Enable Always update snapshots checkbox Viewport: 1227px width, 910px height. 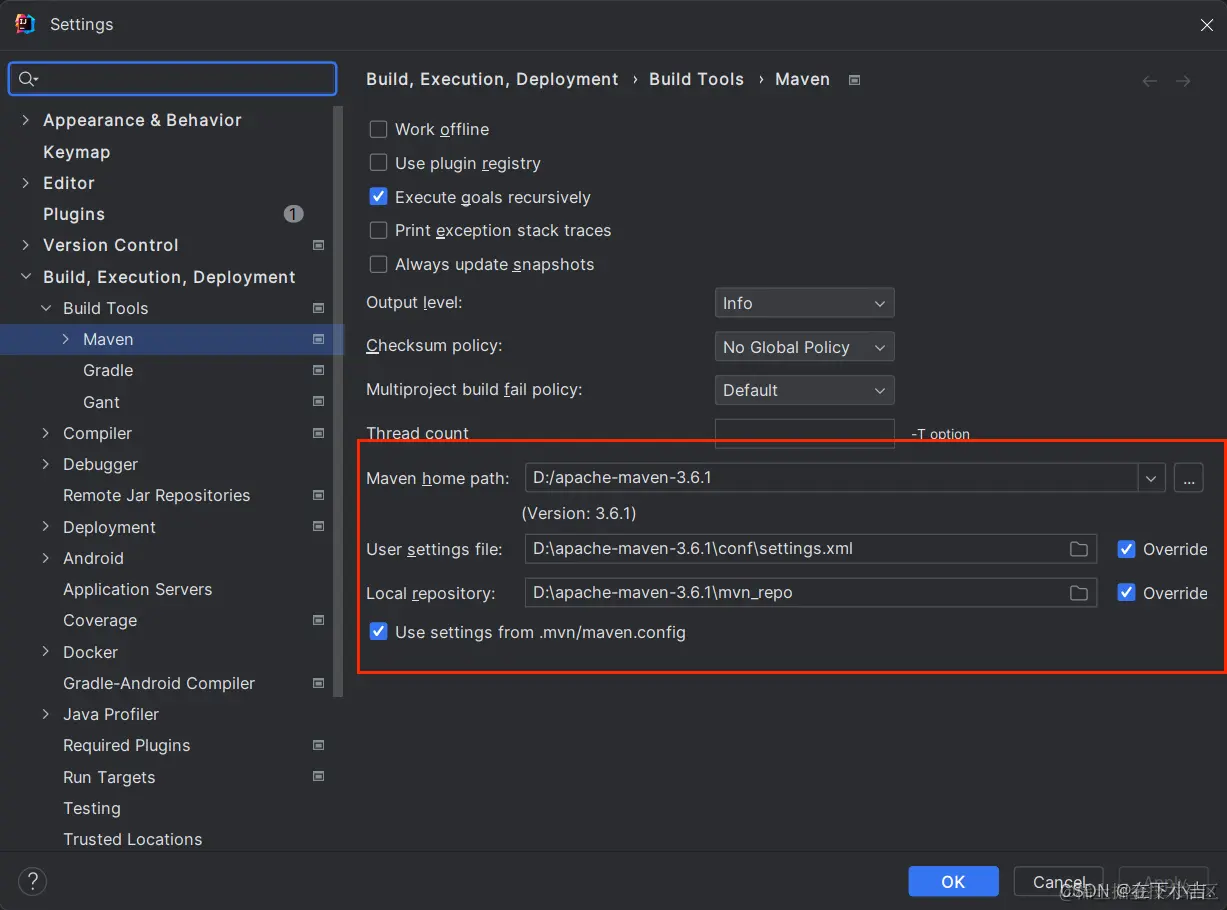(378, 264)
